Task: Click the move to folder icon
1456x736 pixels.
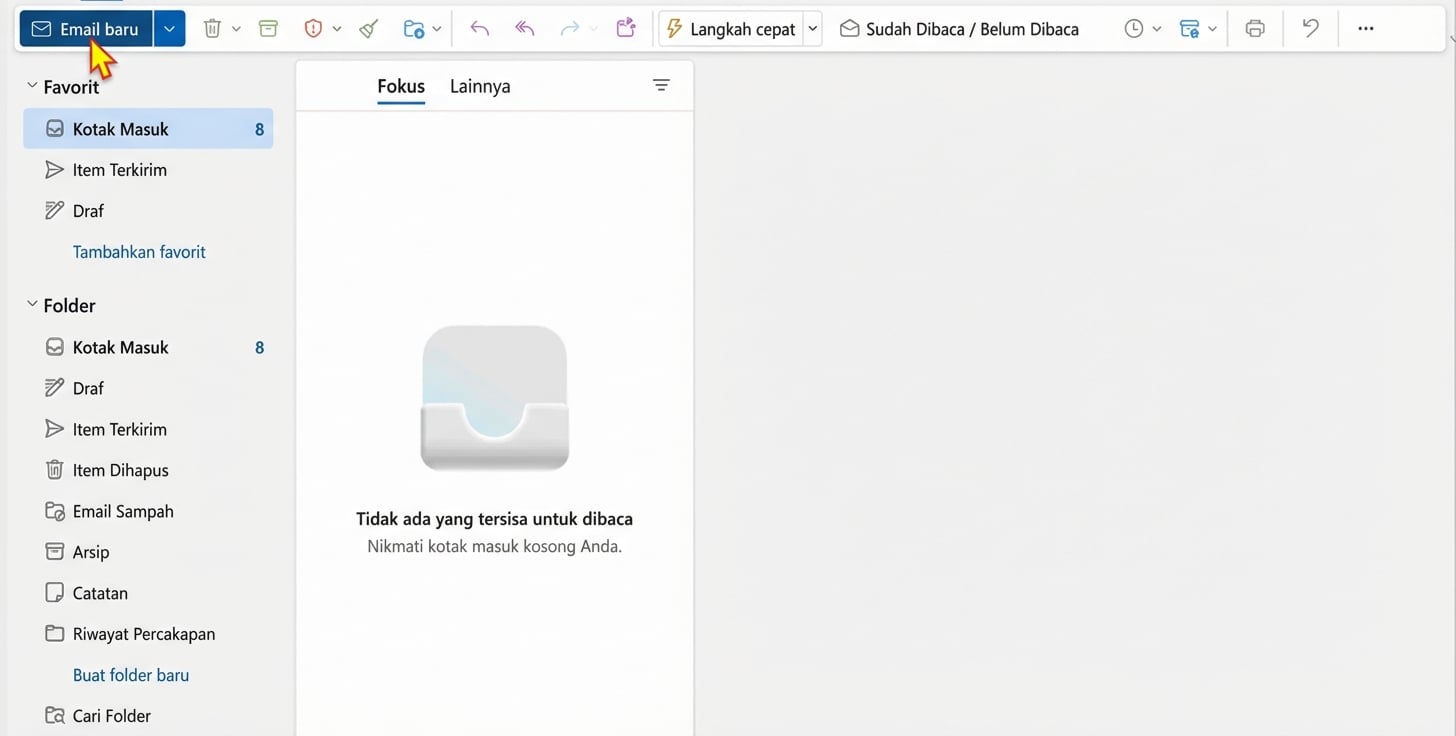Action: pos(414,29)
